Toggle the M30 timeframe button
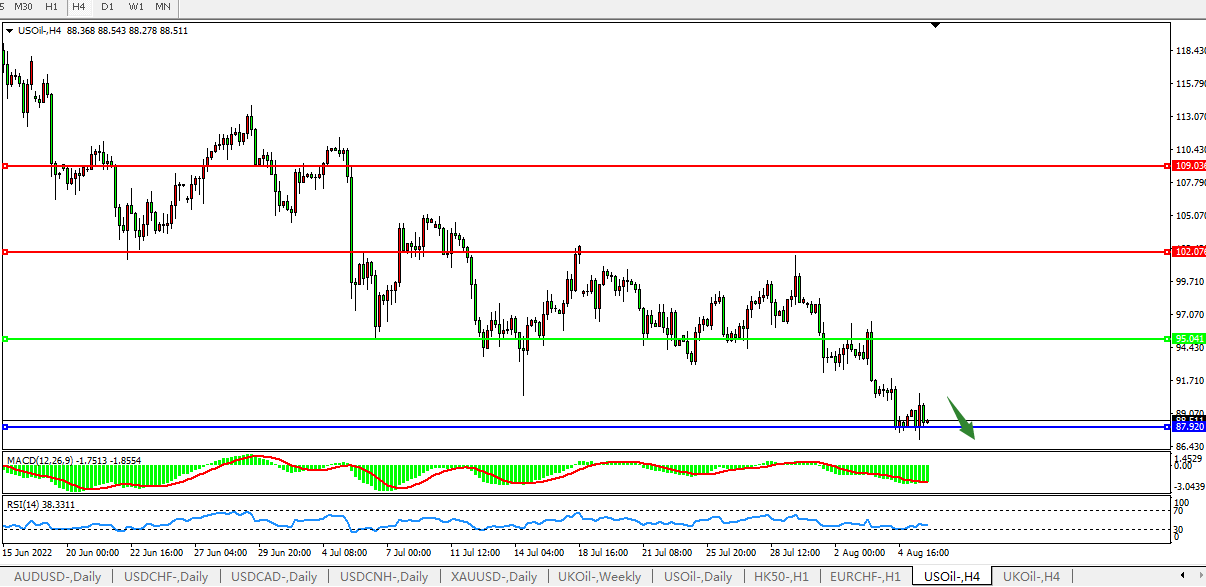1206x587 pixels. (24, 7)
